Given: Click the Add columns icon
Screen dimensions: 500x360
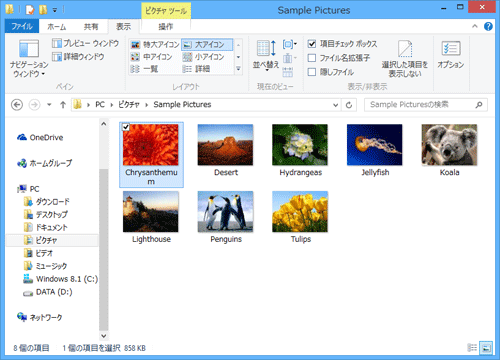Looking at the screenshot, I should [289, 59].
